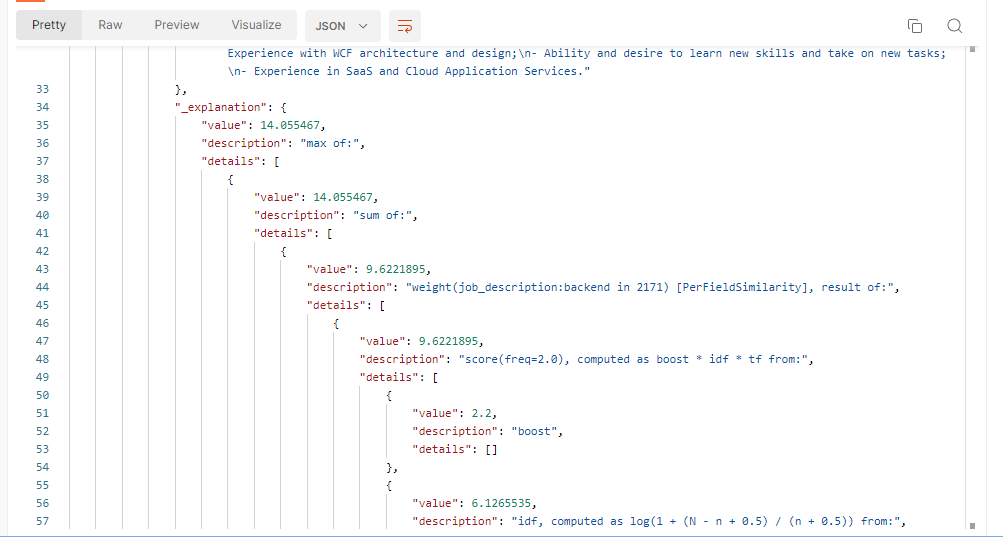Open the JSON format dropdown
Screen dimensions: 1003x539
coord(342,26)
